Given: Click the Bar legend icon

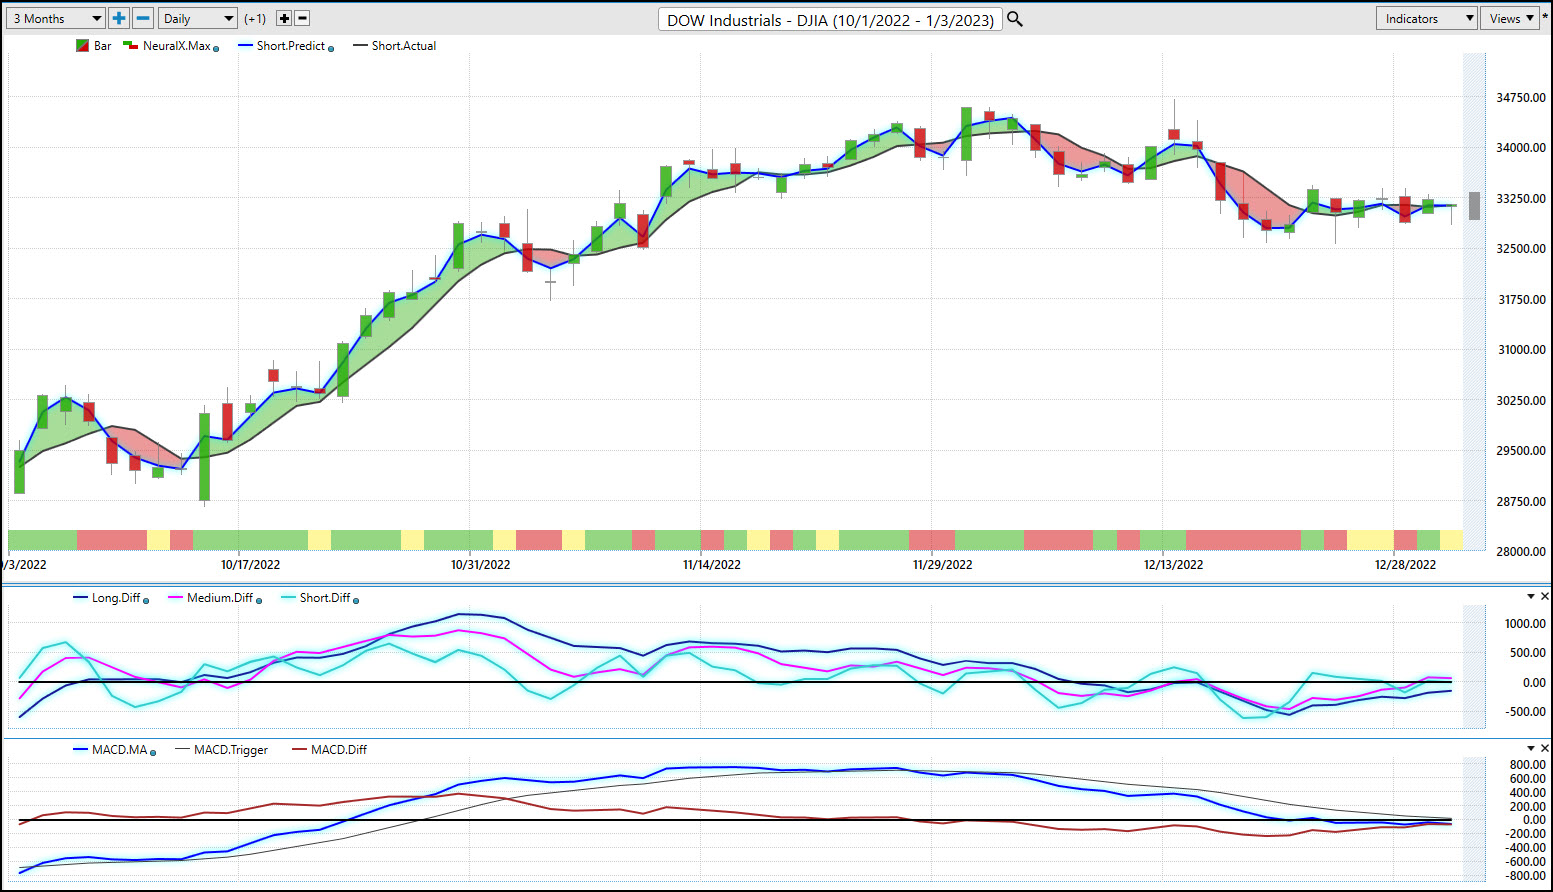Looking at the screenshot, I should pyautogui.click(x=82, y=46).
